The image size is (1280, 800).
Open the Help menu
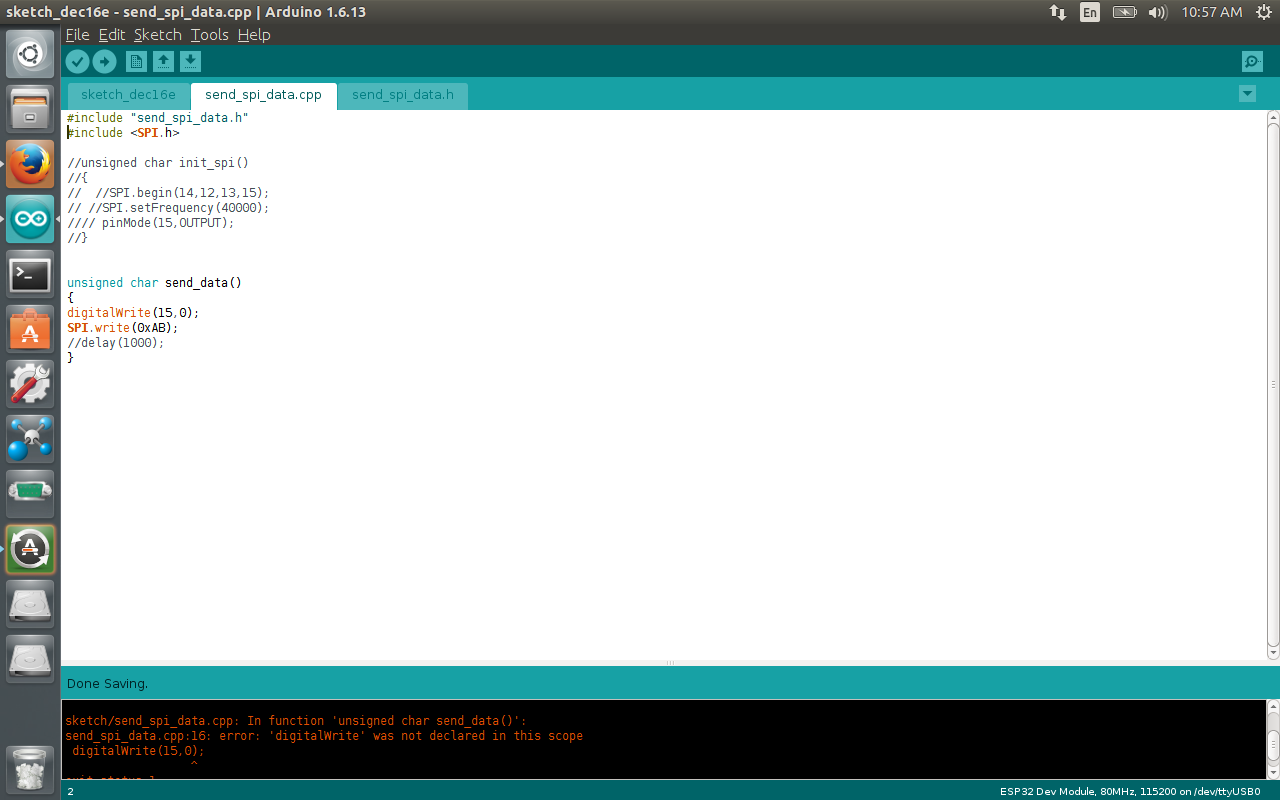coord(254,35)
